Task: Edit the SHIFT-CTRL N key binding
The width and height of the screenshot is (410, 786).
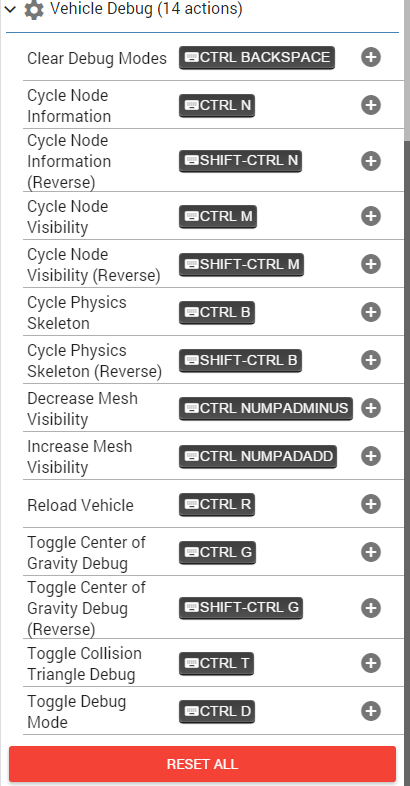Action: point(241,160)
